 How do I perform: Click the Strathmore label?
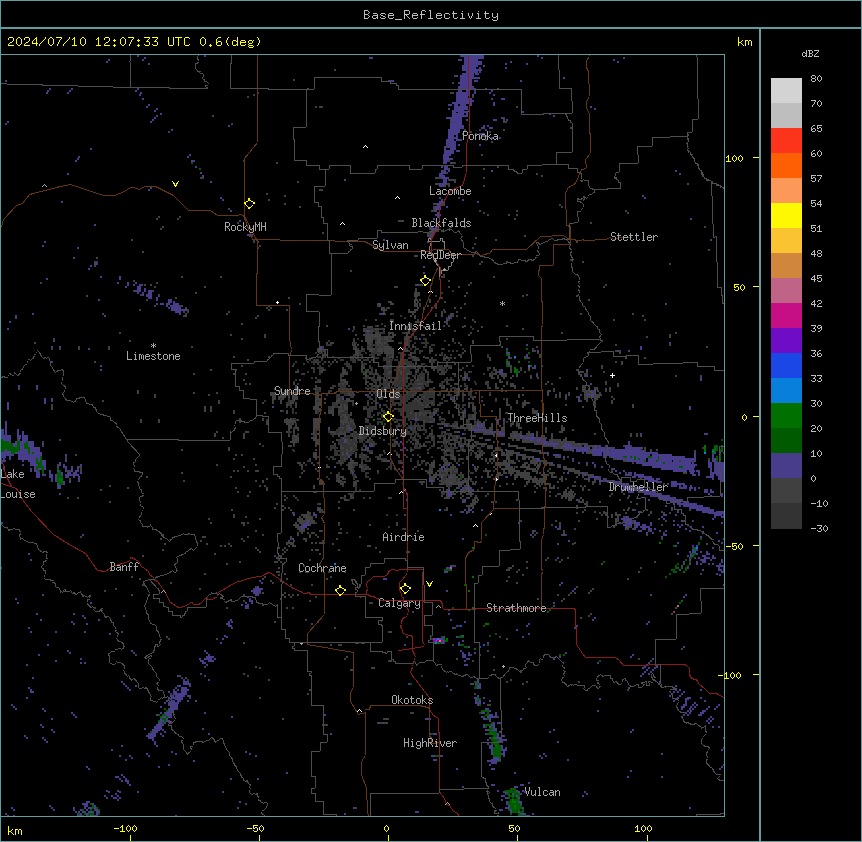tap(516, 608)
